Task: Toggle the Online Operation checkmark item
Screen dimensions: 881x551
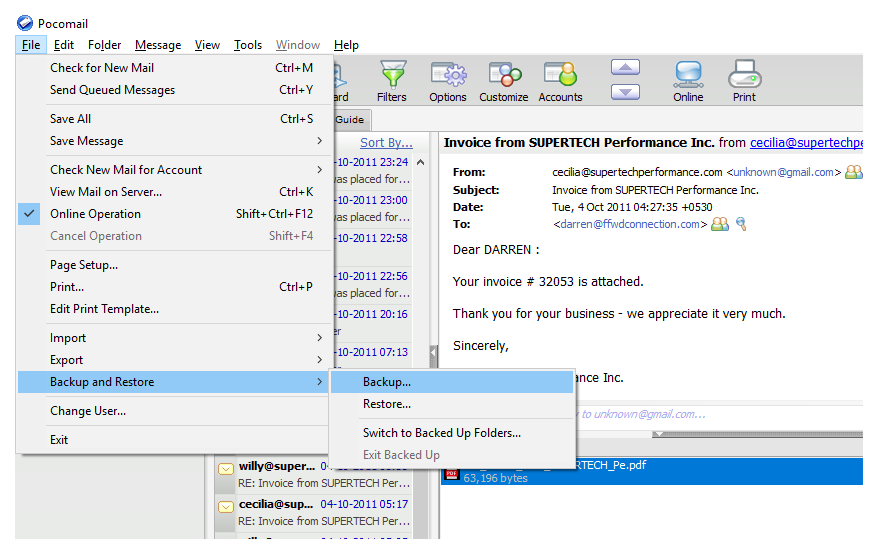Action: (175, 214)
